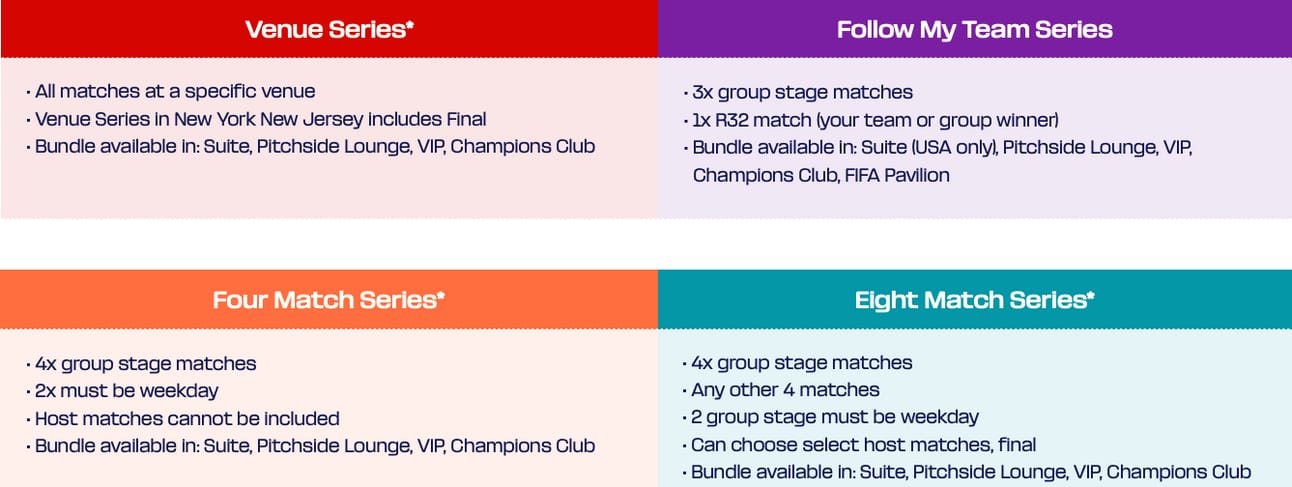Select 'Host matches cannot be included' line

coord(182,418)
